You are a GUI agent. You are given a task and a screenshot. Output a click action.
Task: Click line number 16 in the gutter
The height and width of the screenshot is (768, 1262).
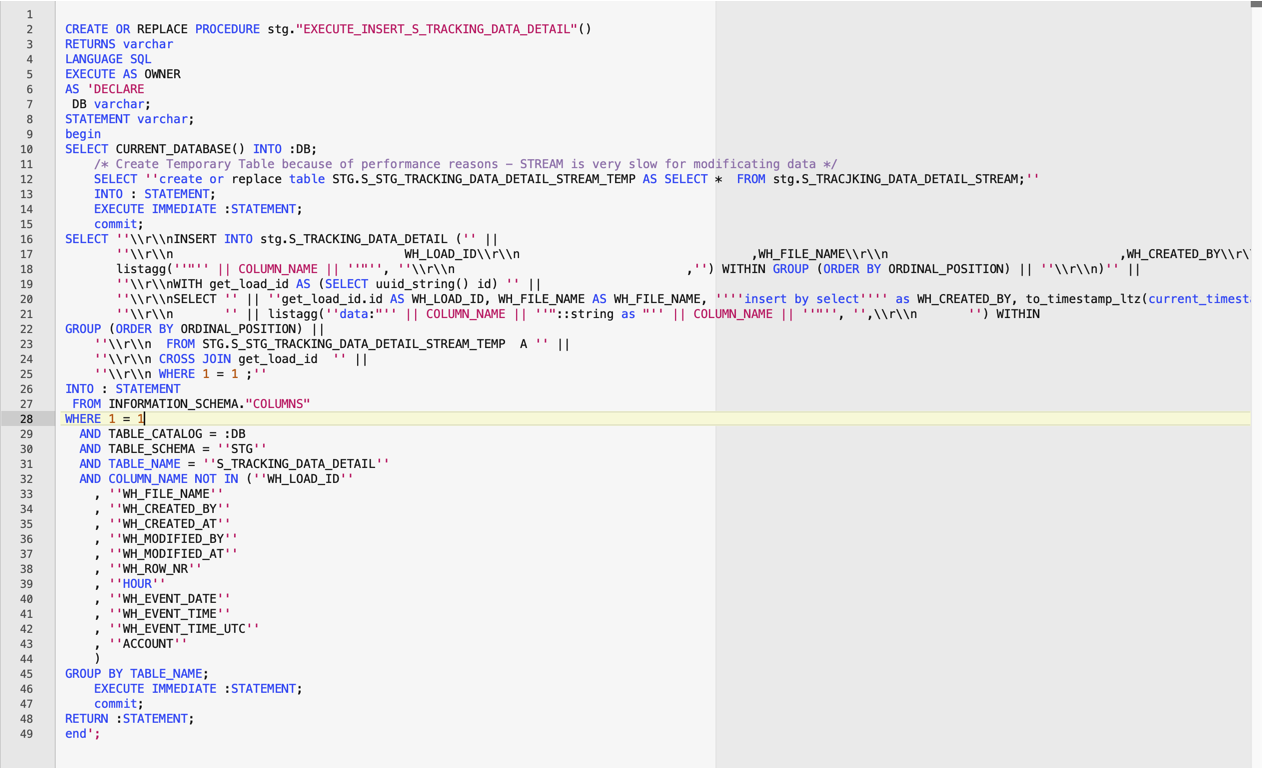click(x=28, y=239)
